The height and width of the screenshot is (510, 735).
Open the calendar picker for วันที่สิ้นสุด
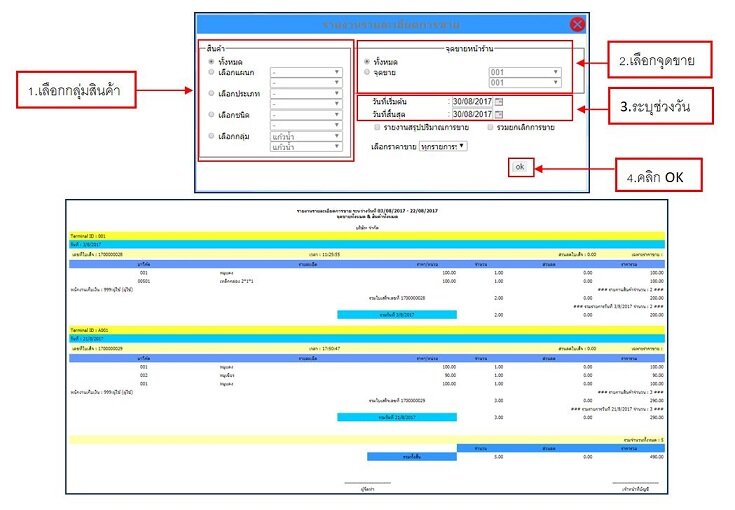499,114
